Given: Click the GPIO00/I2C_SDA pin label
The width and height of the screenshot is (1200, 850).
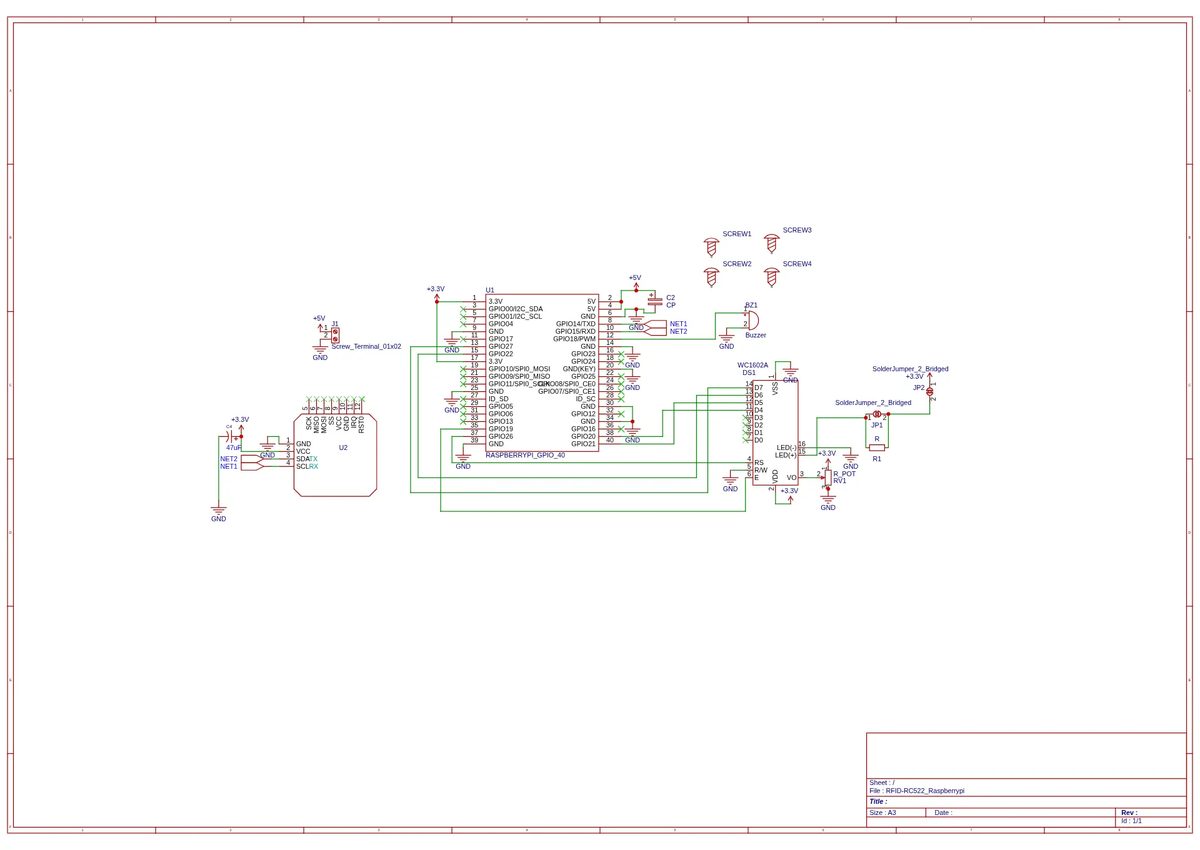Looking at the screenshot, I should click(x=516, y=309).
